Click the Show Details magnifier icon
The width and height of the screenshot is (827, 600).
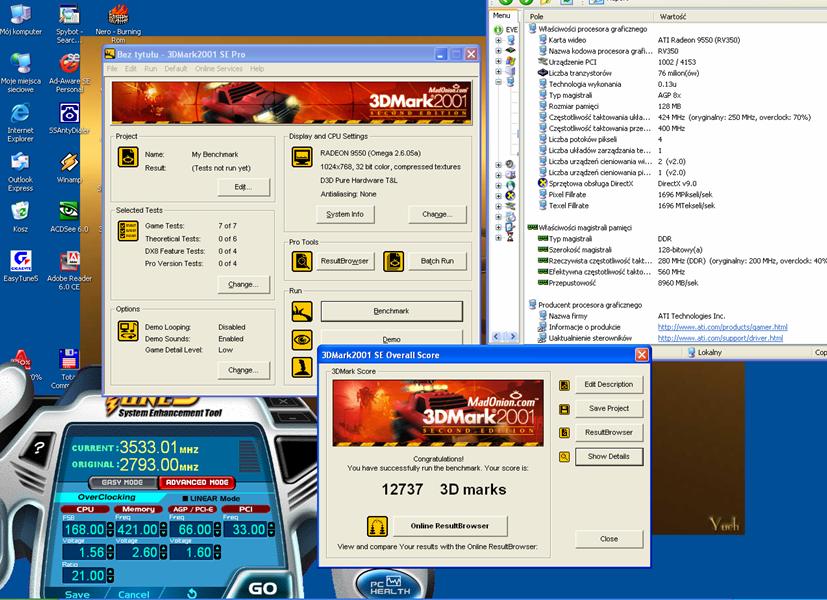564,457
